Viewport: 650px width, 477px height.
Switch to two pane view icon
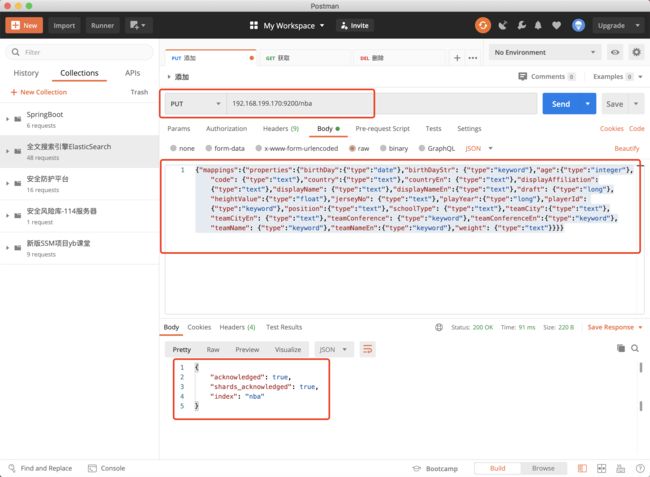tap(601, 468)
